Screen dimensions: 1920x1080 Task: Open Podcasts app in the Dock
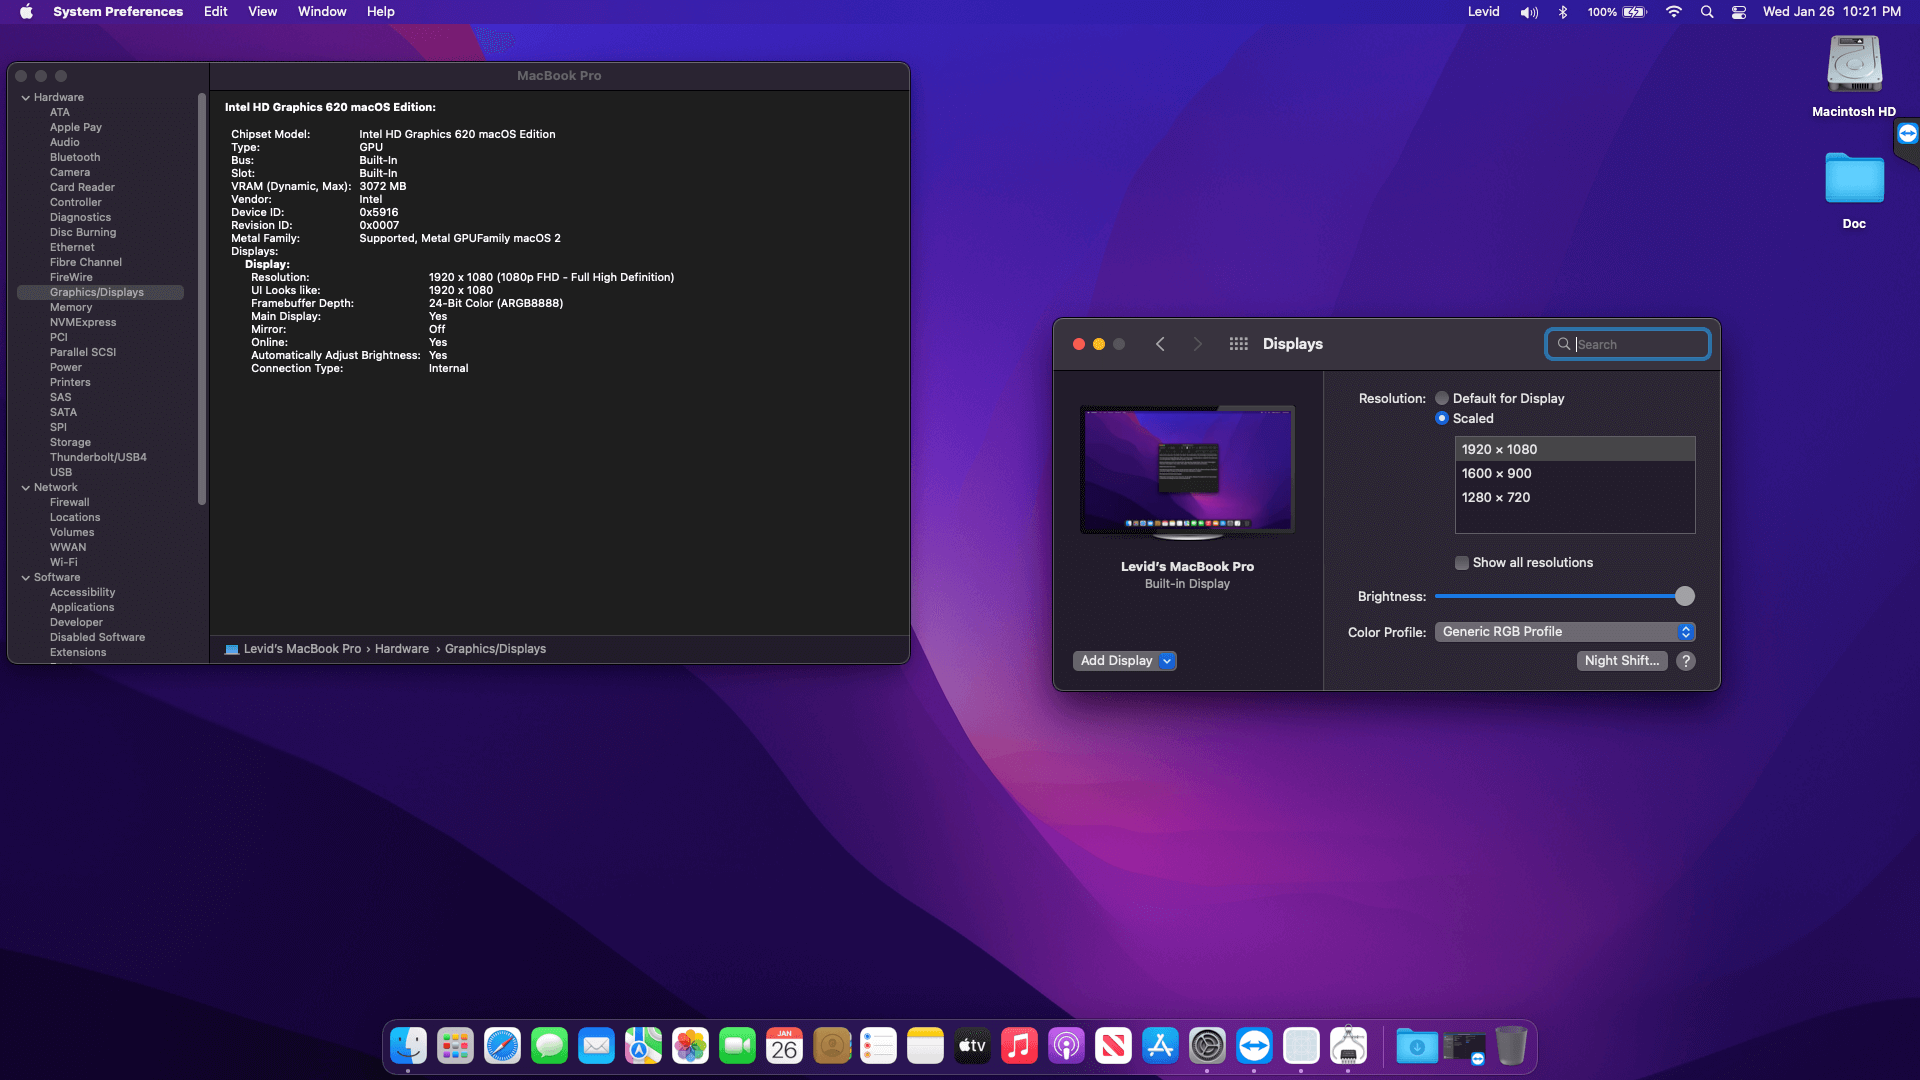pyautogui.click(x=1066, y=1046)
